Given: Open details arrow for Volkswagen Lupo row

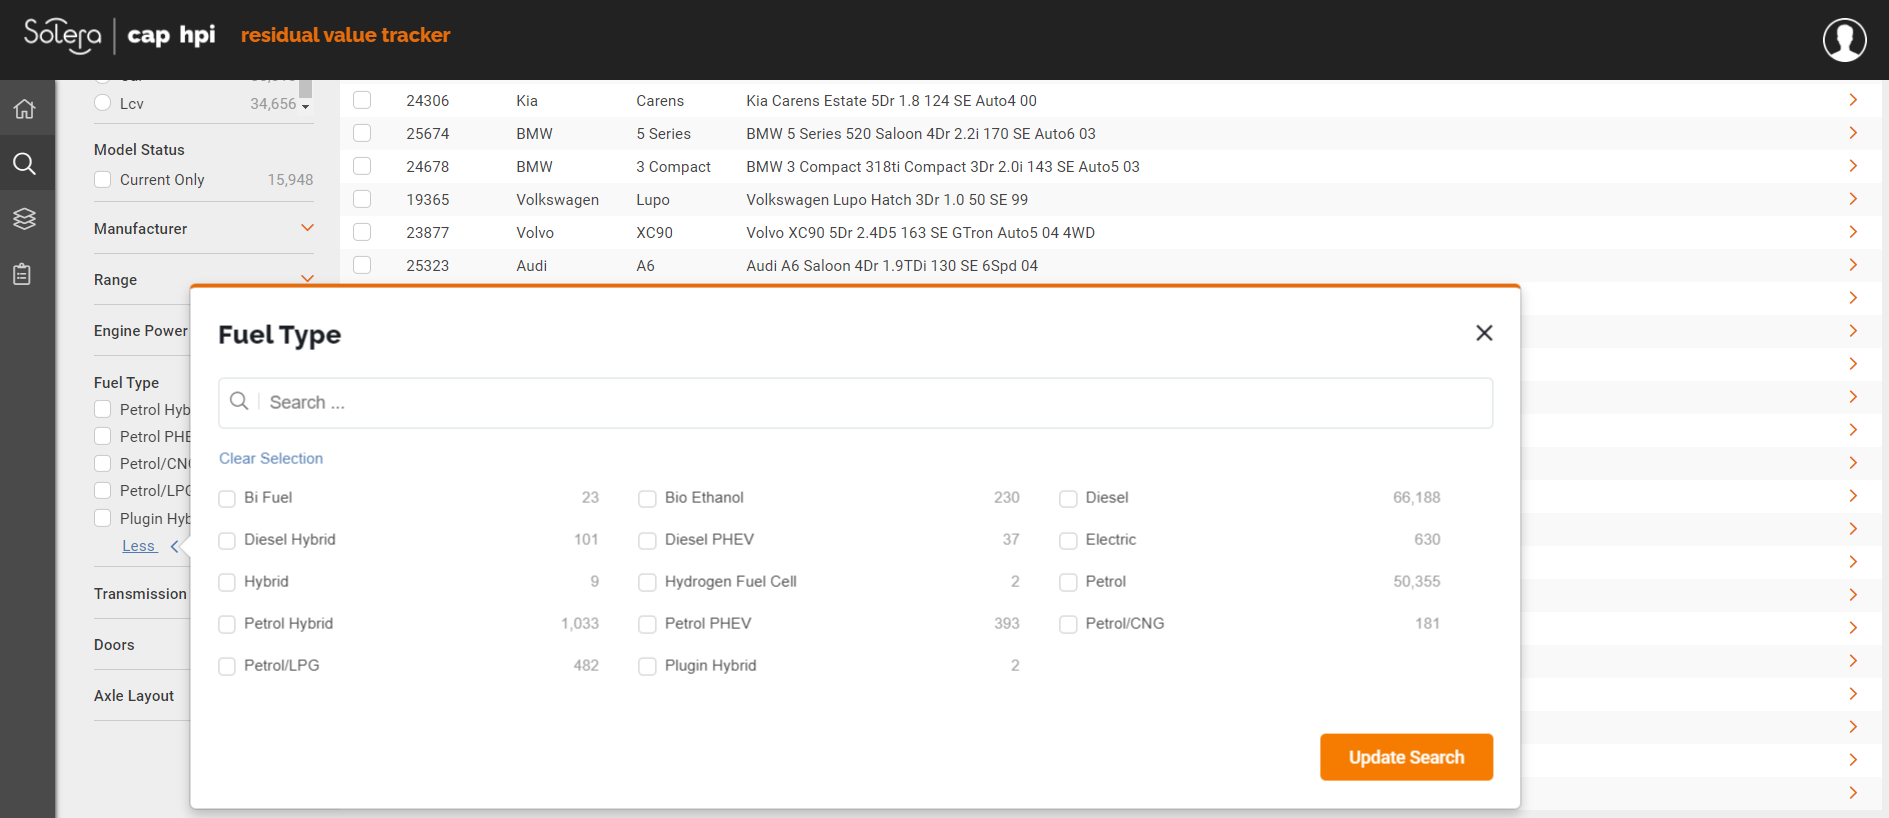Looking at the screenshot, I should (x=1853, y=199).
